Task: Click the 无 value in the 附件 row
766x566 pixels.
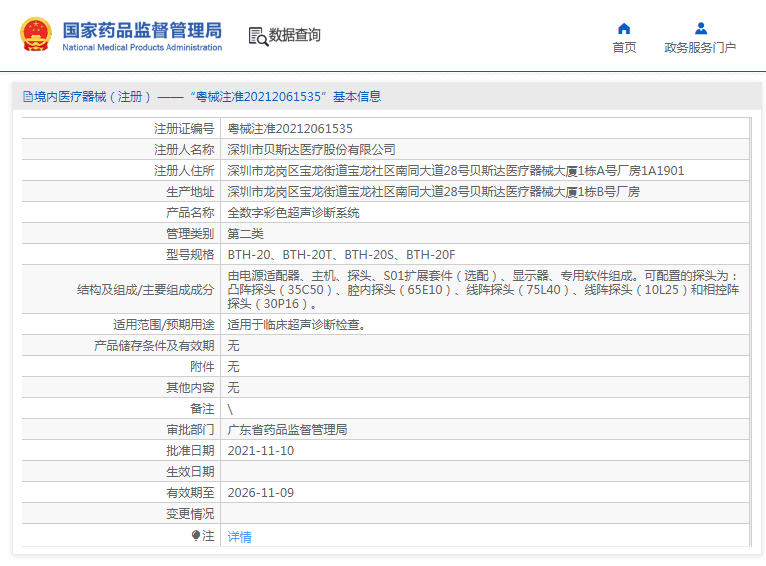Action: coord(233,366)
